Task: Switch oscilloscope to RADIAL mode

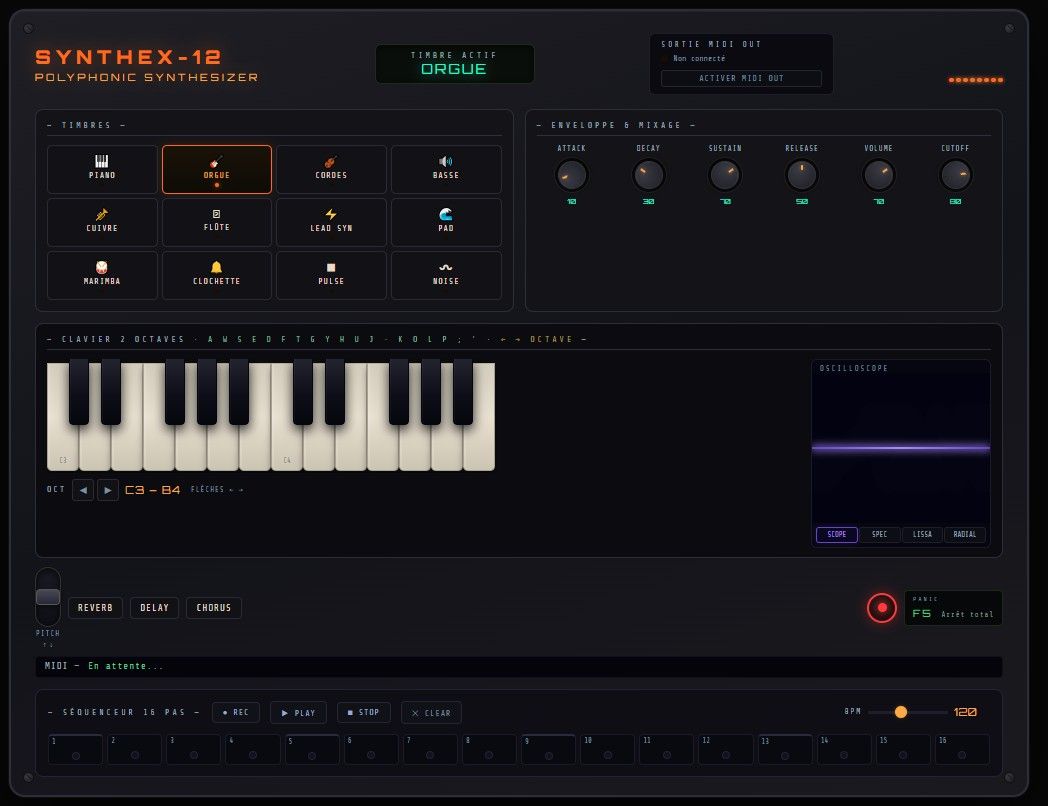Action: coord(964,534)
